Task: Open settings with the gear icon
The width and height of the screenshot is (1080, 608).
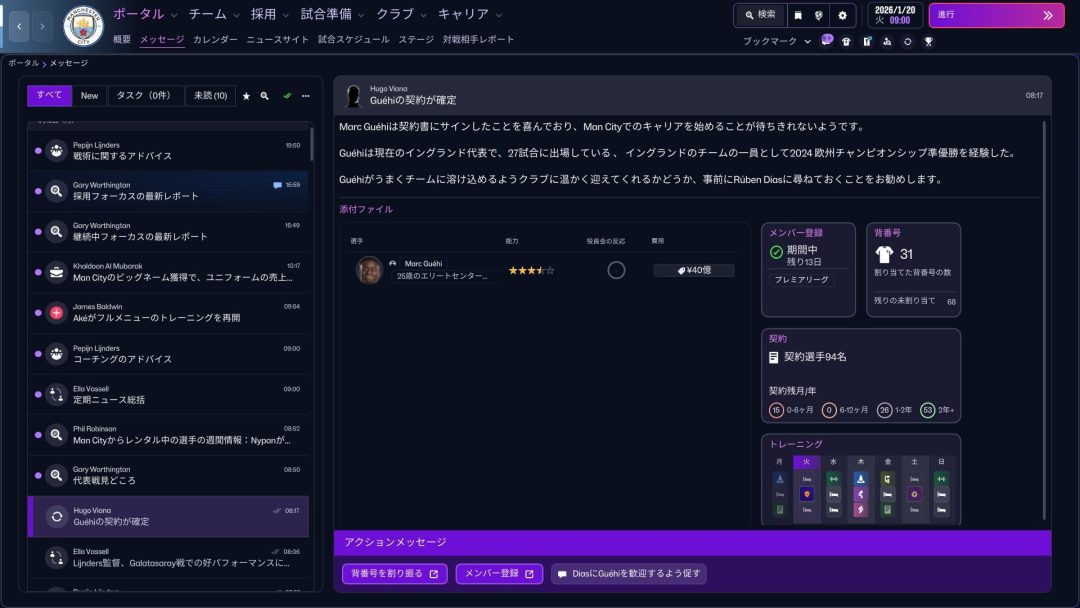Action: pyautogui.click(x=842, y=15)
